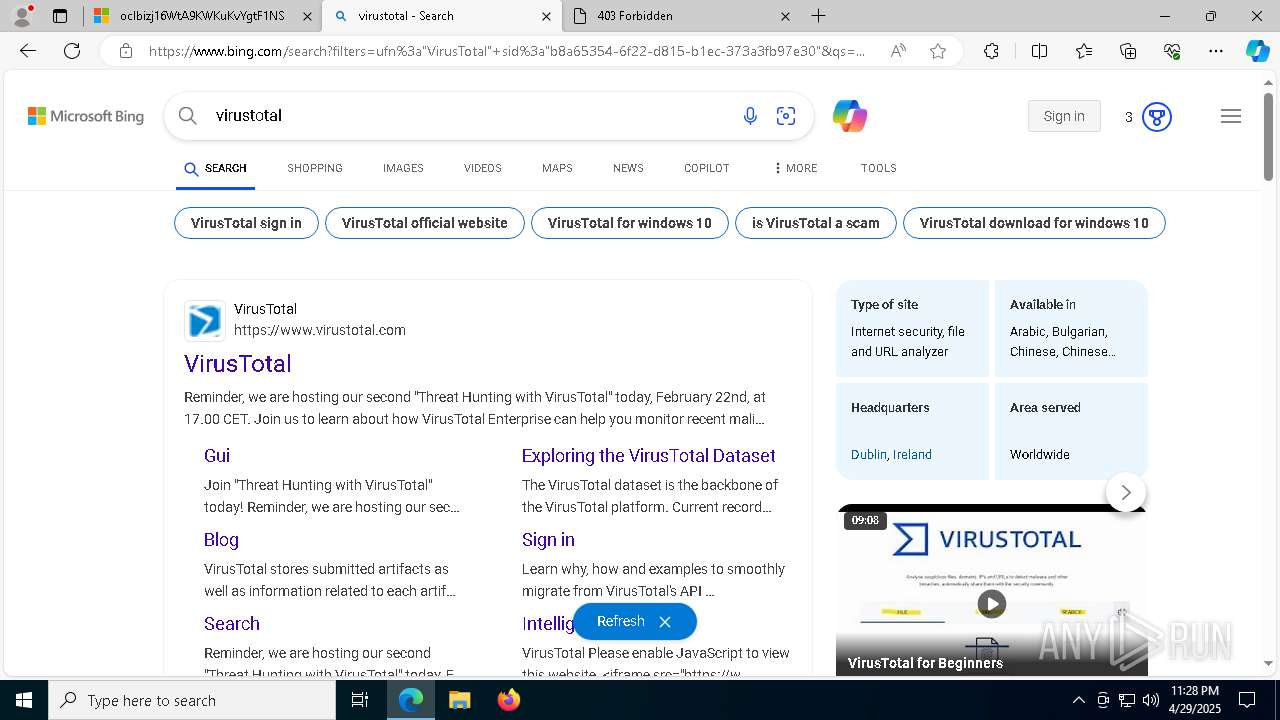Open Extensions puzzle icon
The height and width of the screenshot is (720, 1280).
click(x=991, y=51)
